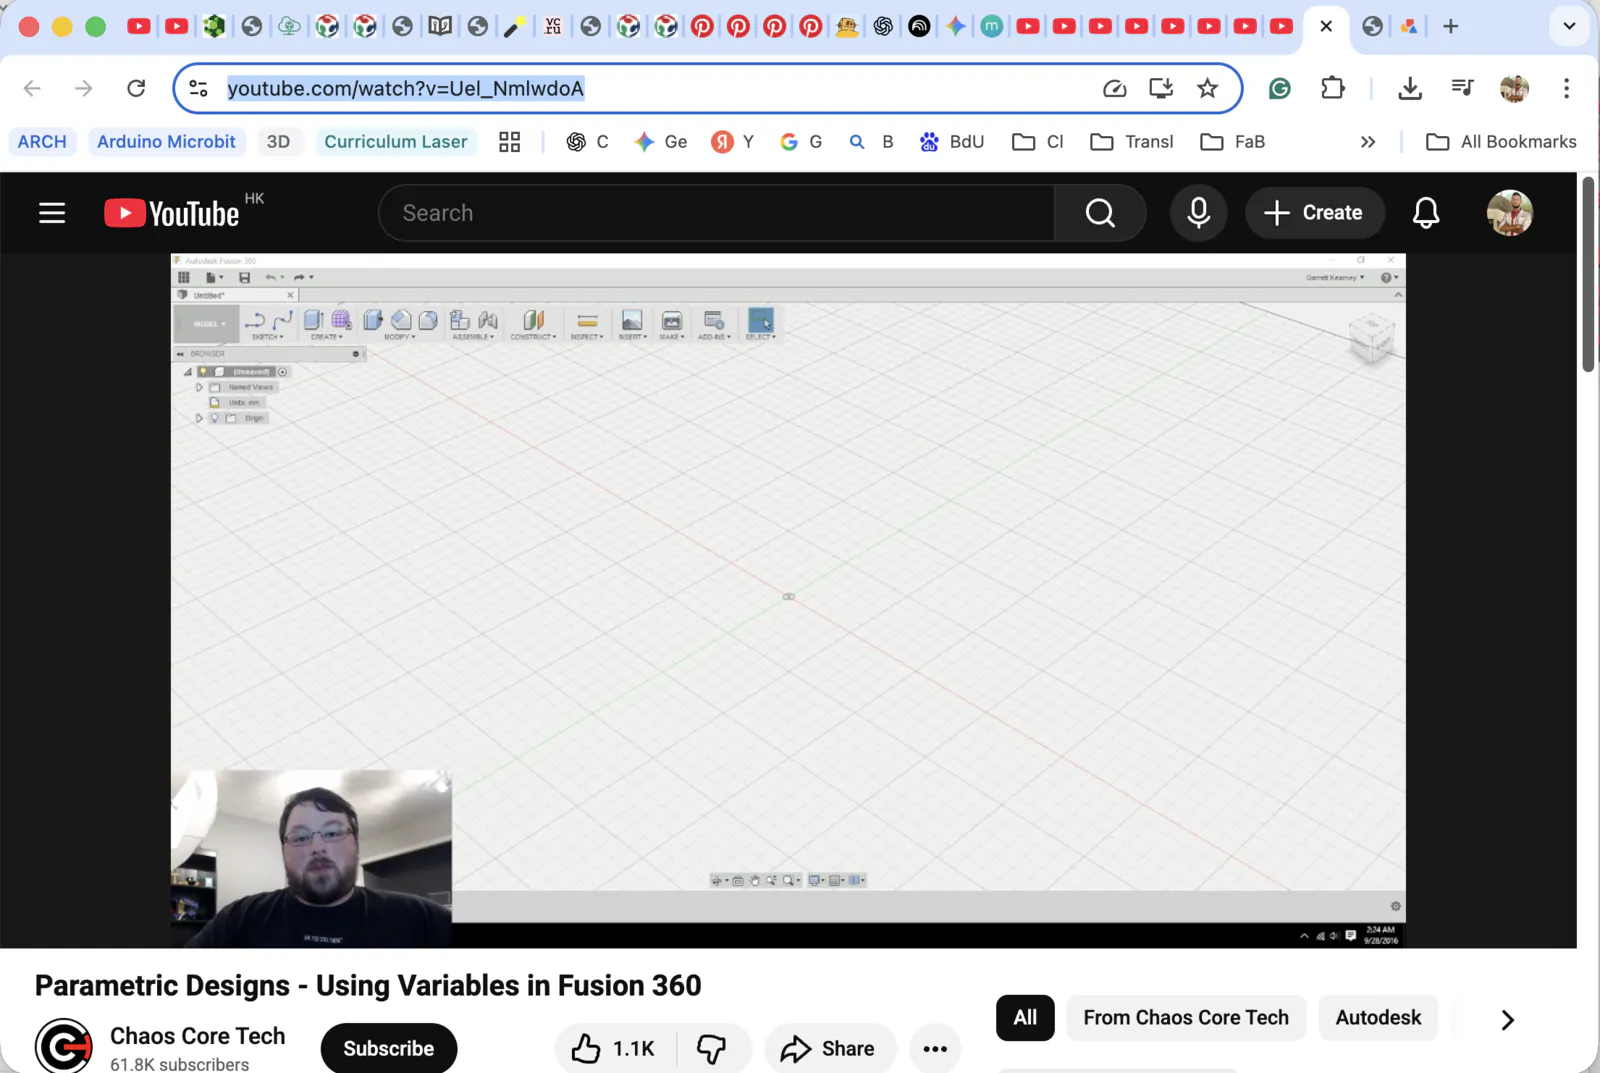The width and height of the screenshot is (1600, 1073).
Task: Bookmark this page with the star icon
Action: coord(1208,88)
